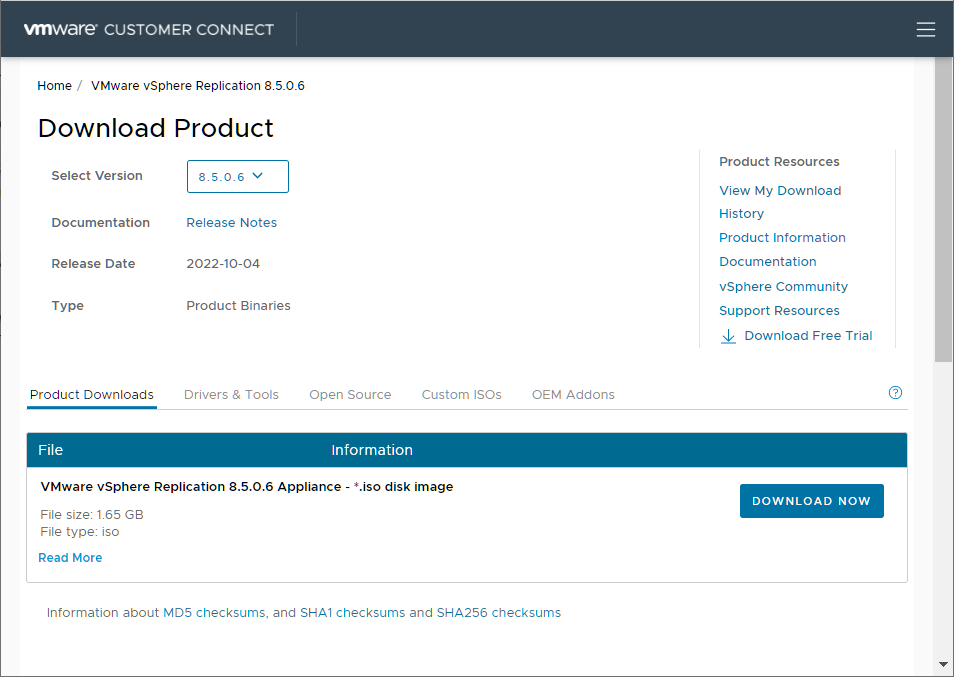
Task: Open the SHA1 checksums link
Action: click(352, 613)
